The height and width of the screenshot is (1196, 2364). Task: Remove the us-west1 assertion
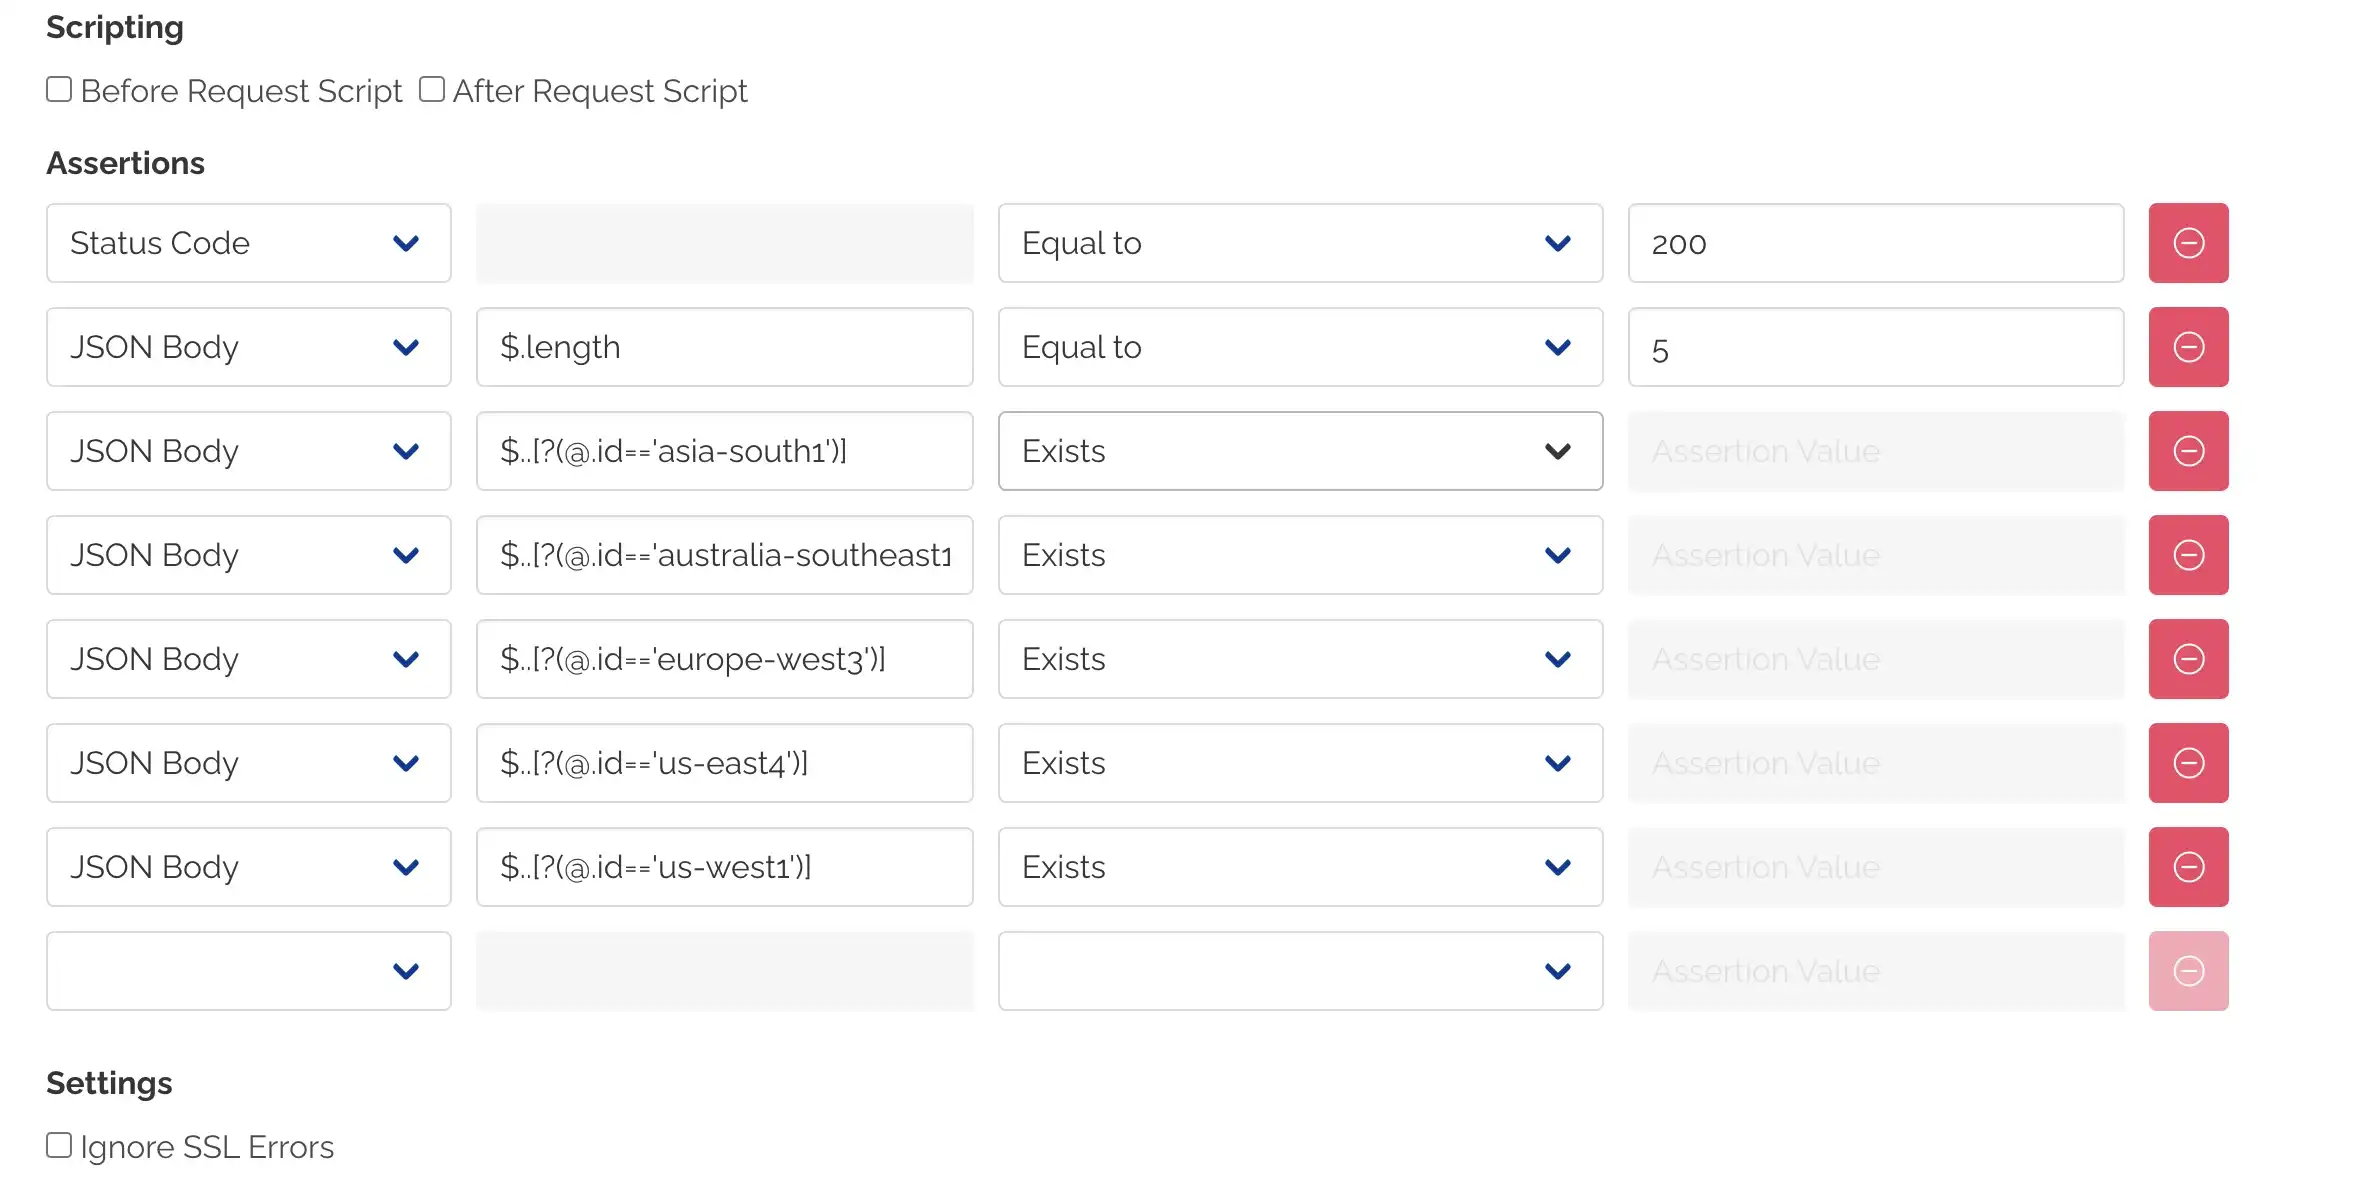[x=2188, y=867]
